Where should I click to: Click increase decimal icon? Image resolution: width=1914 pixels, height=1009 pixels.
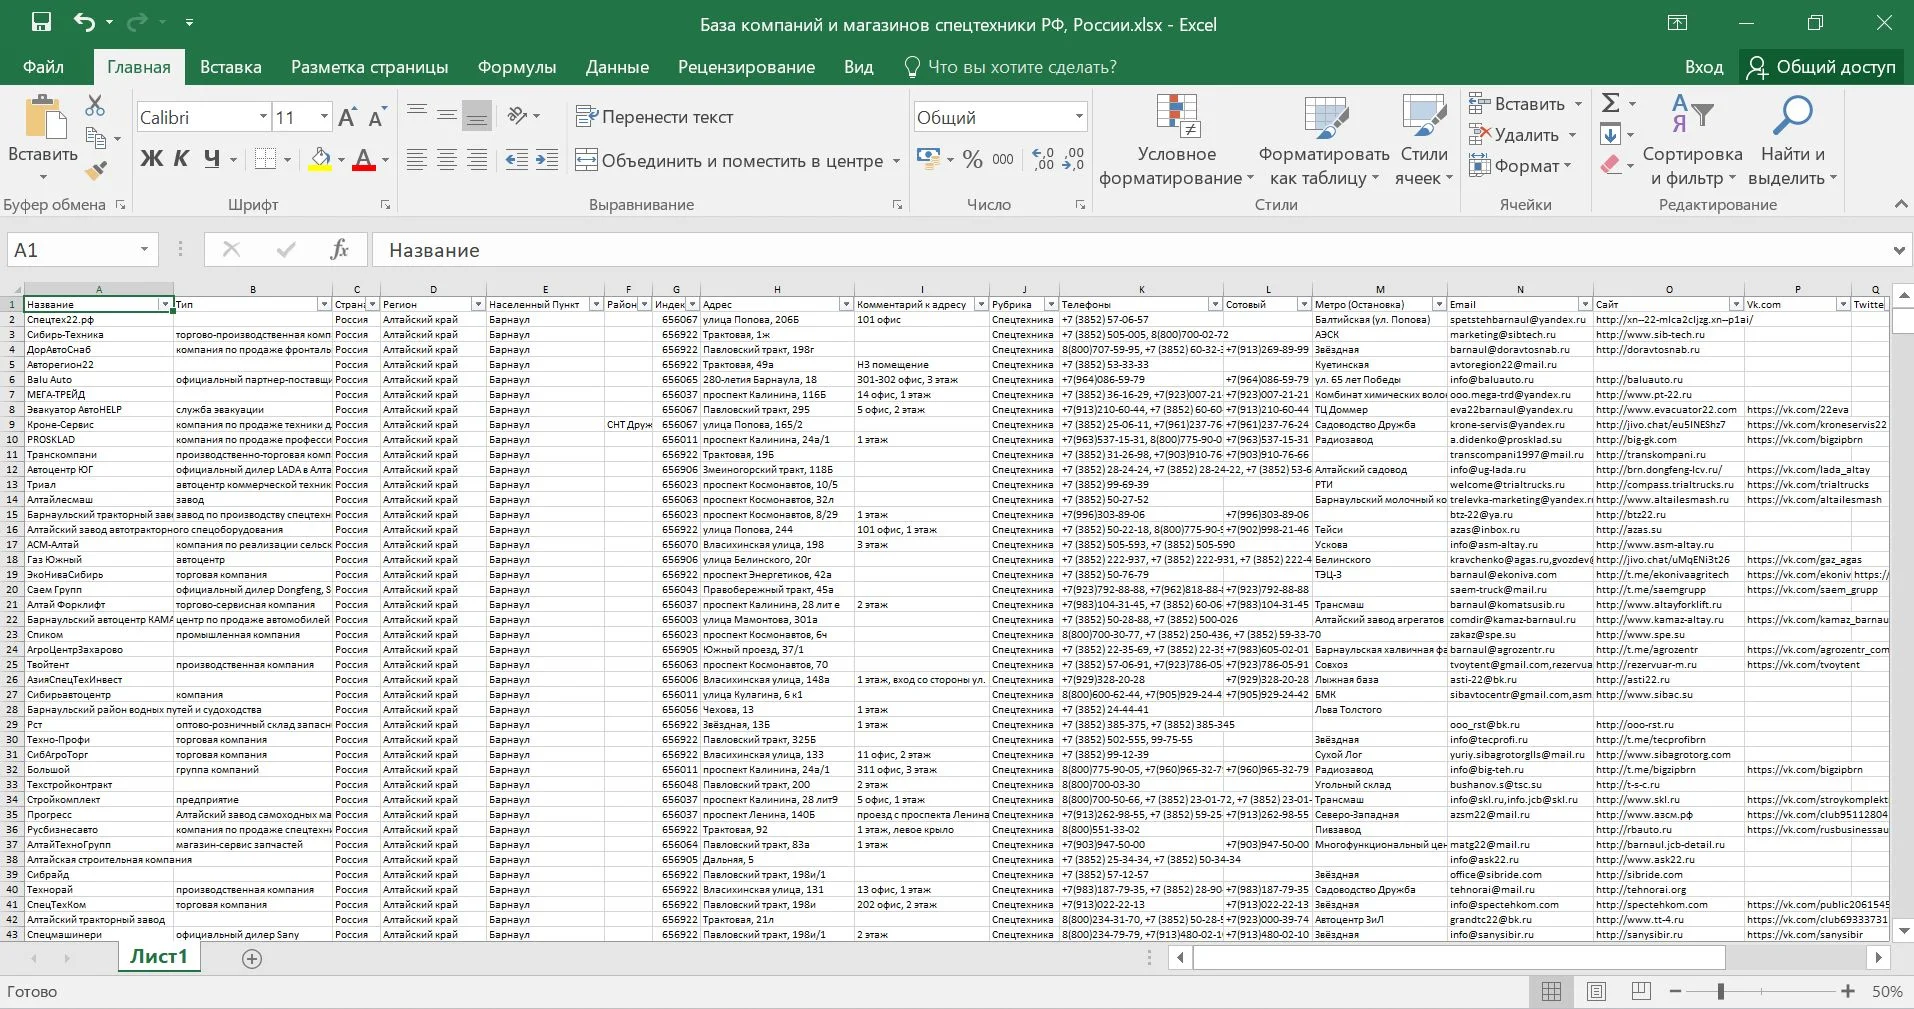[1044, 159]
